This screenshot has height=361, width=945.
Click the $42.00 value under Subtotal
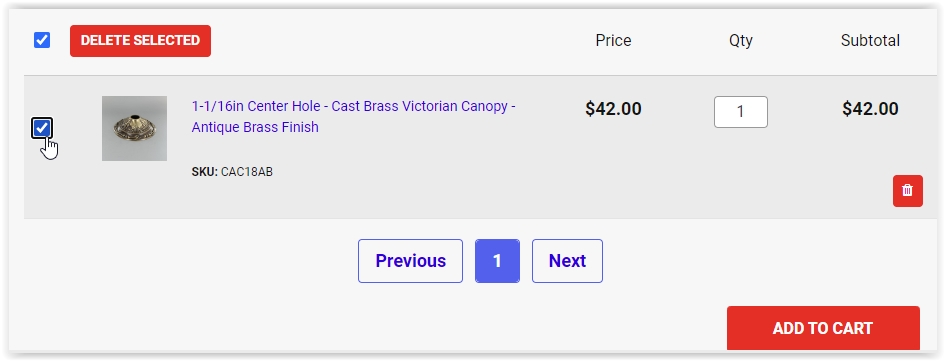(x=870, y=109)
